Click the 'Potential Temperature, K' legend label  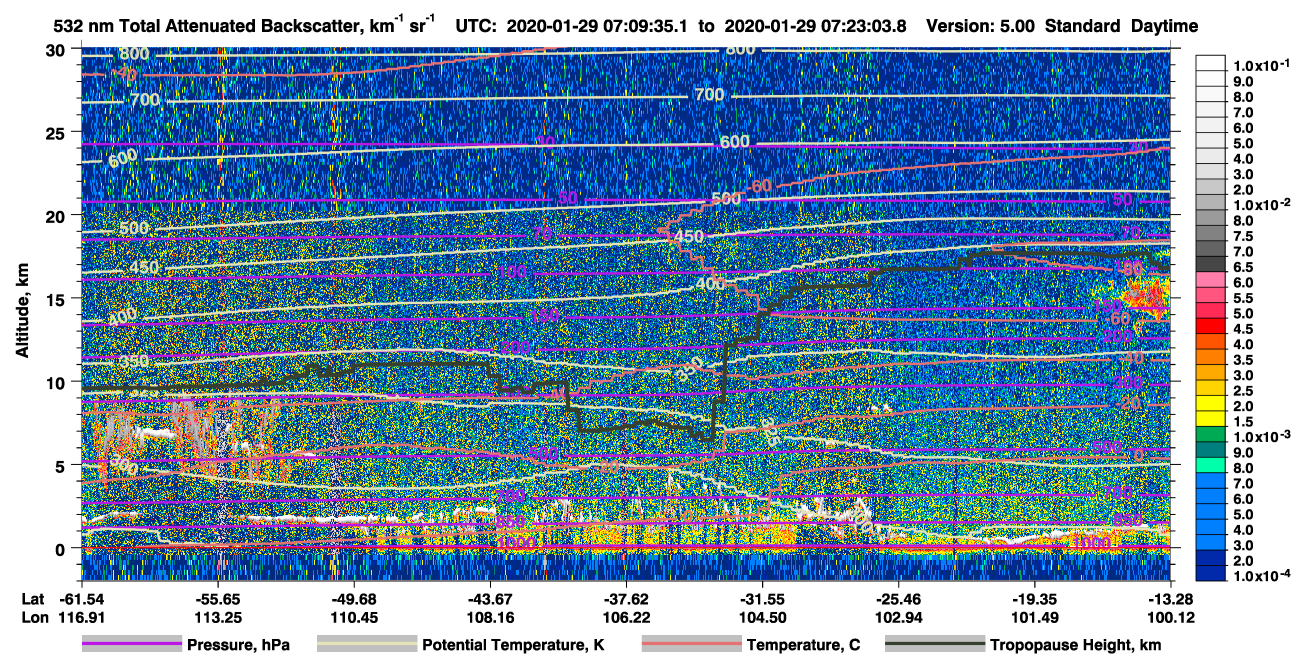click(x=513, y=646)
